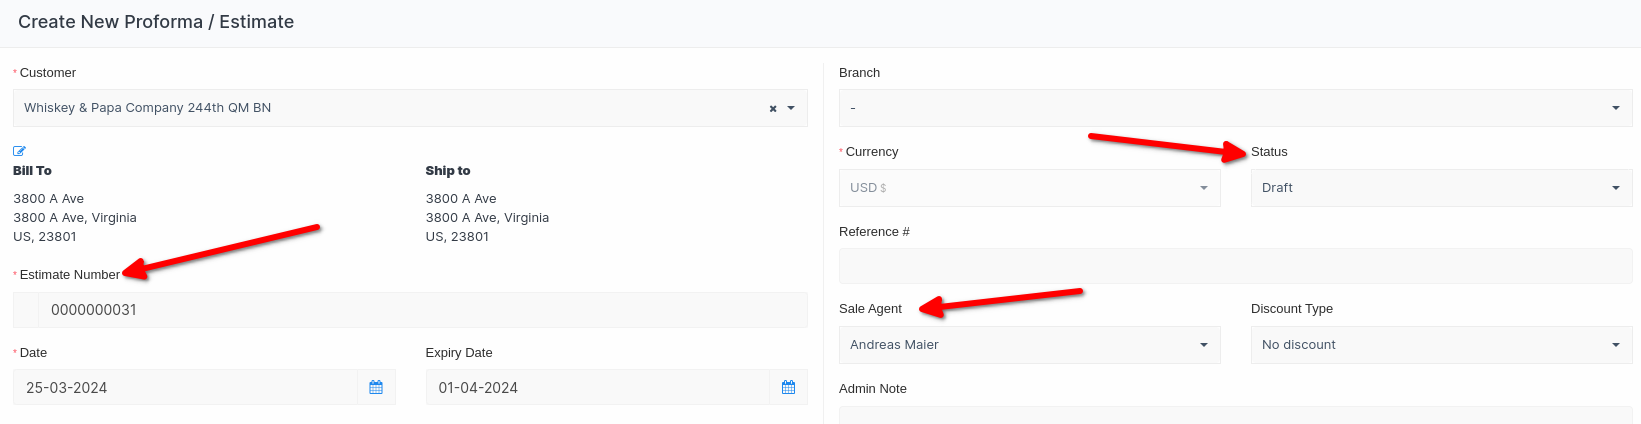Image resolution: width=1641 pixels, height=424 pixels.
Task: Expand the Customer dropdown
Action: coord(791,108)
